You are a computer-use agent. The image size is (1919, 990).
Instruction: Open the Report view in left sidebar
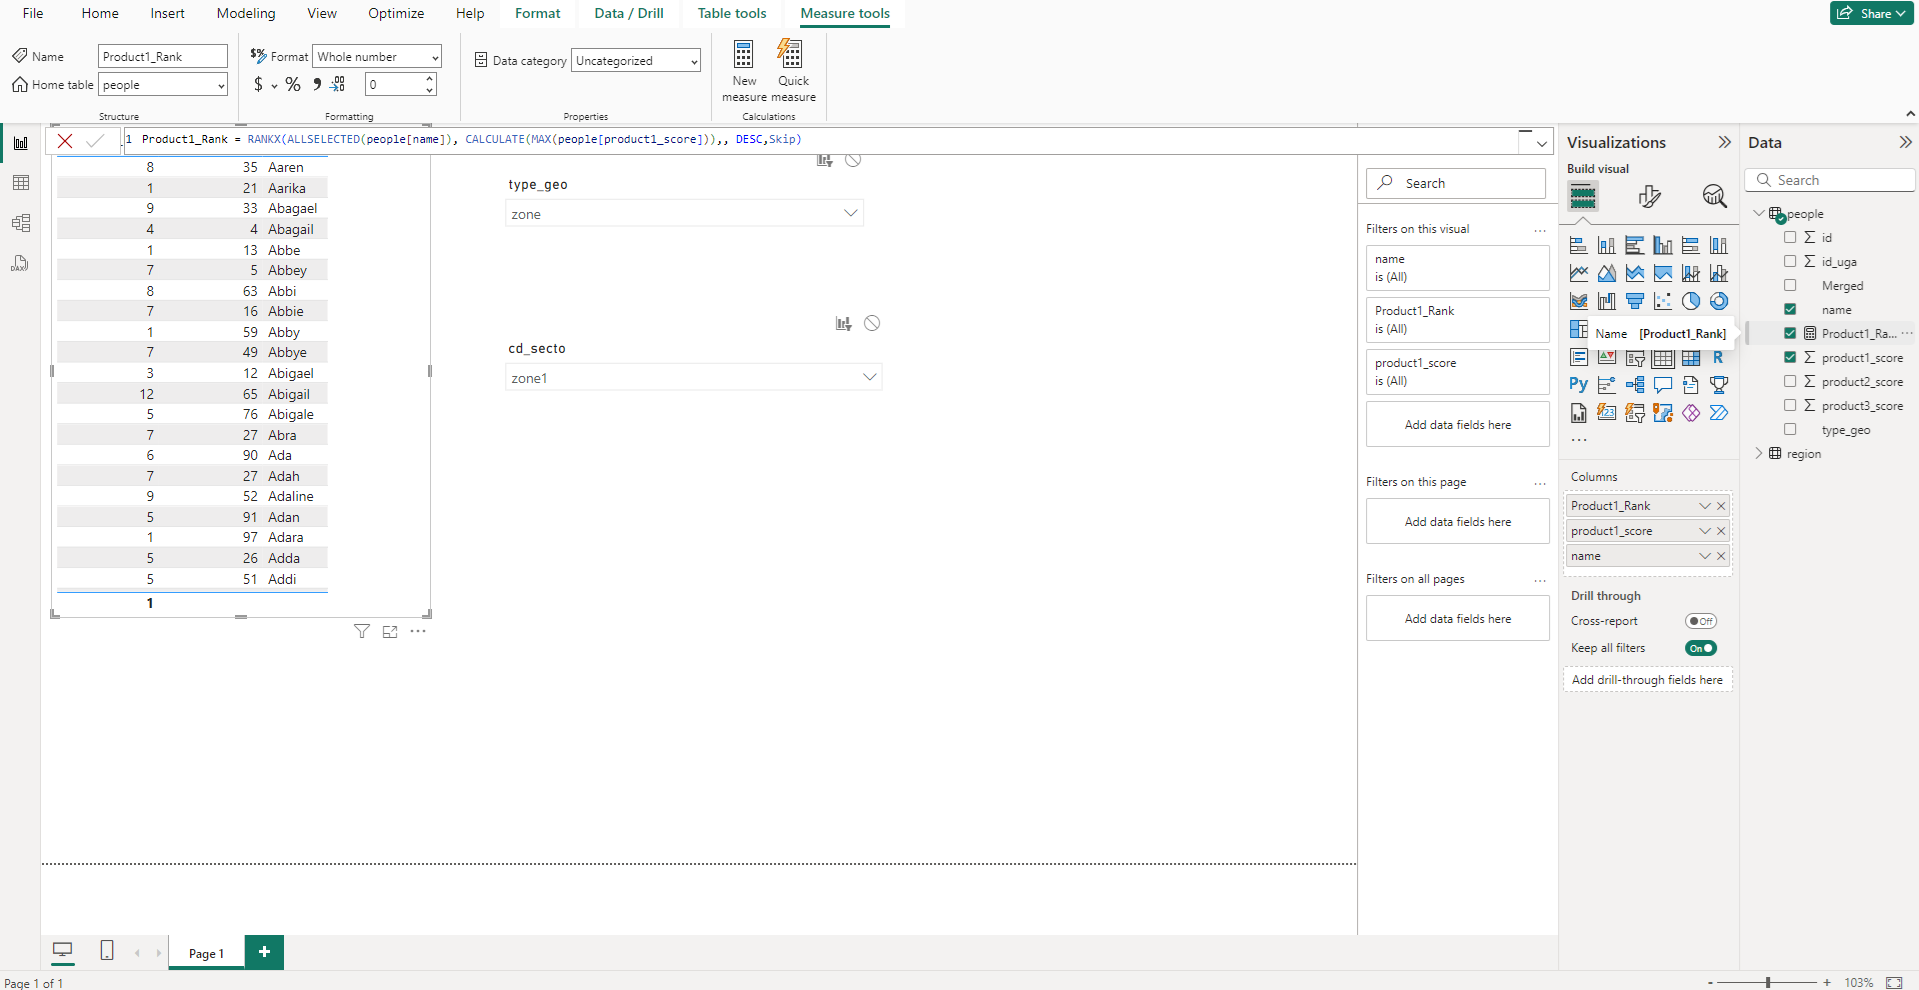[x=20, y=143]
